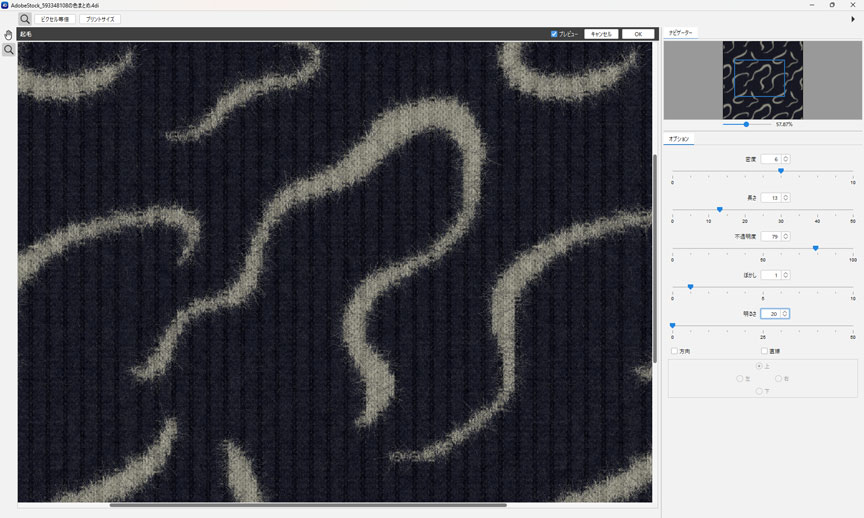The image size is (864, 518).
Task: Click the プリントサイズ button
Action: point(100,19)
